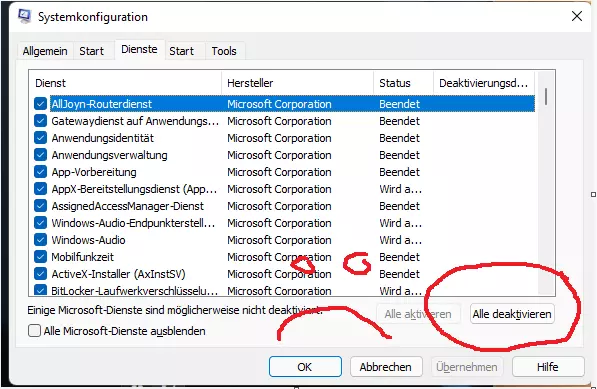
Task: Click the Abbrechen button
Action: tap(386, 367)
